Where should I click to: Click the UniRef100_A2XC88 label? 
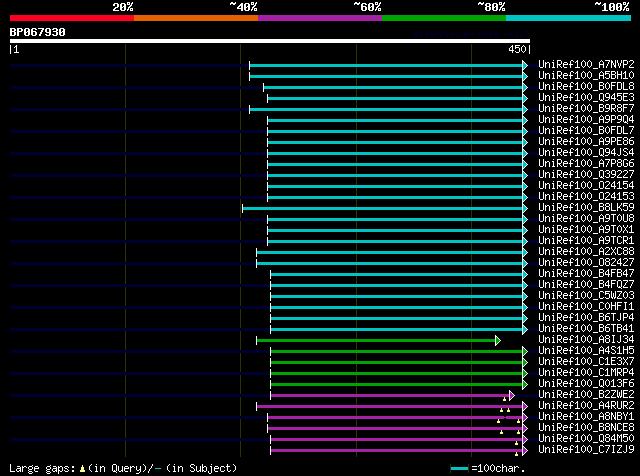click(586, 252)
